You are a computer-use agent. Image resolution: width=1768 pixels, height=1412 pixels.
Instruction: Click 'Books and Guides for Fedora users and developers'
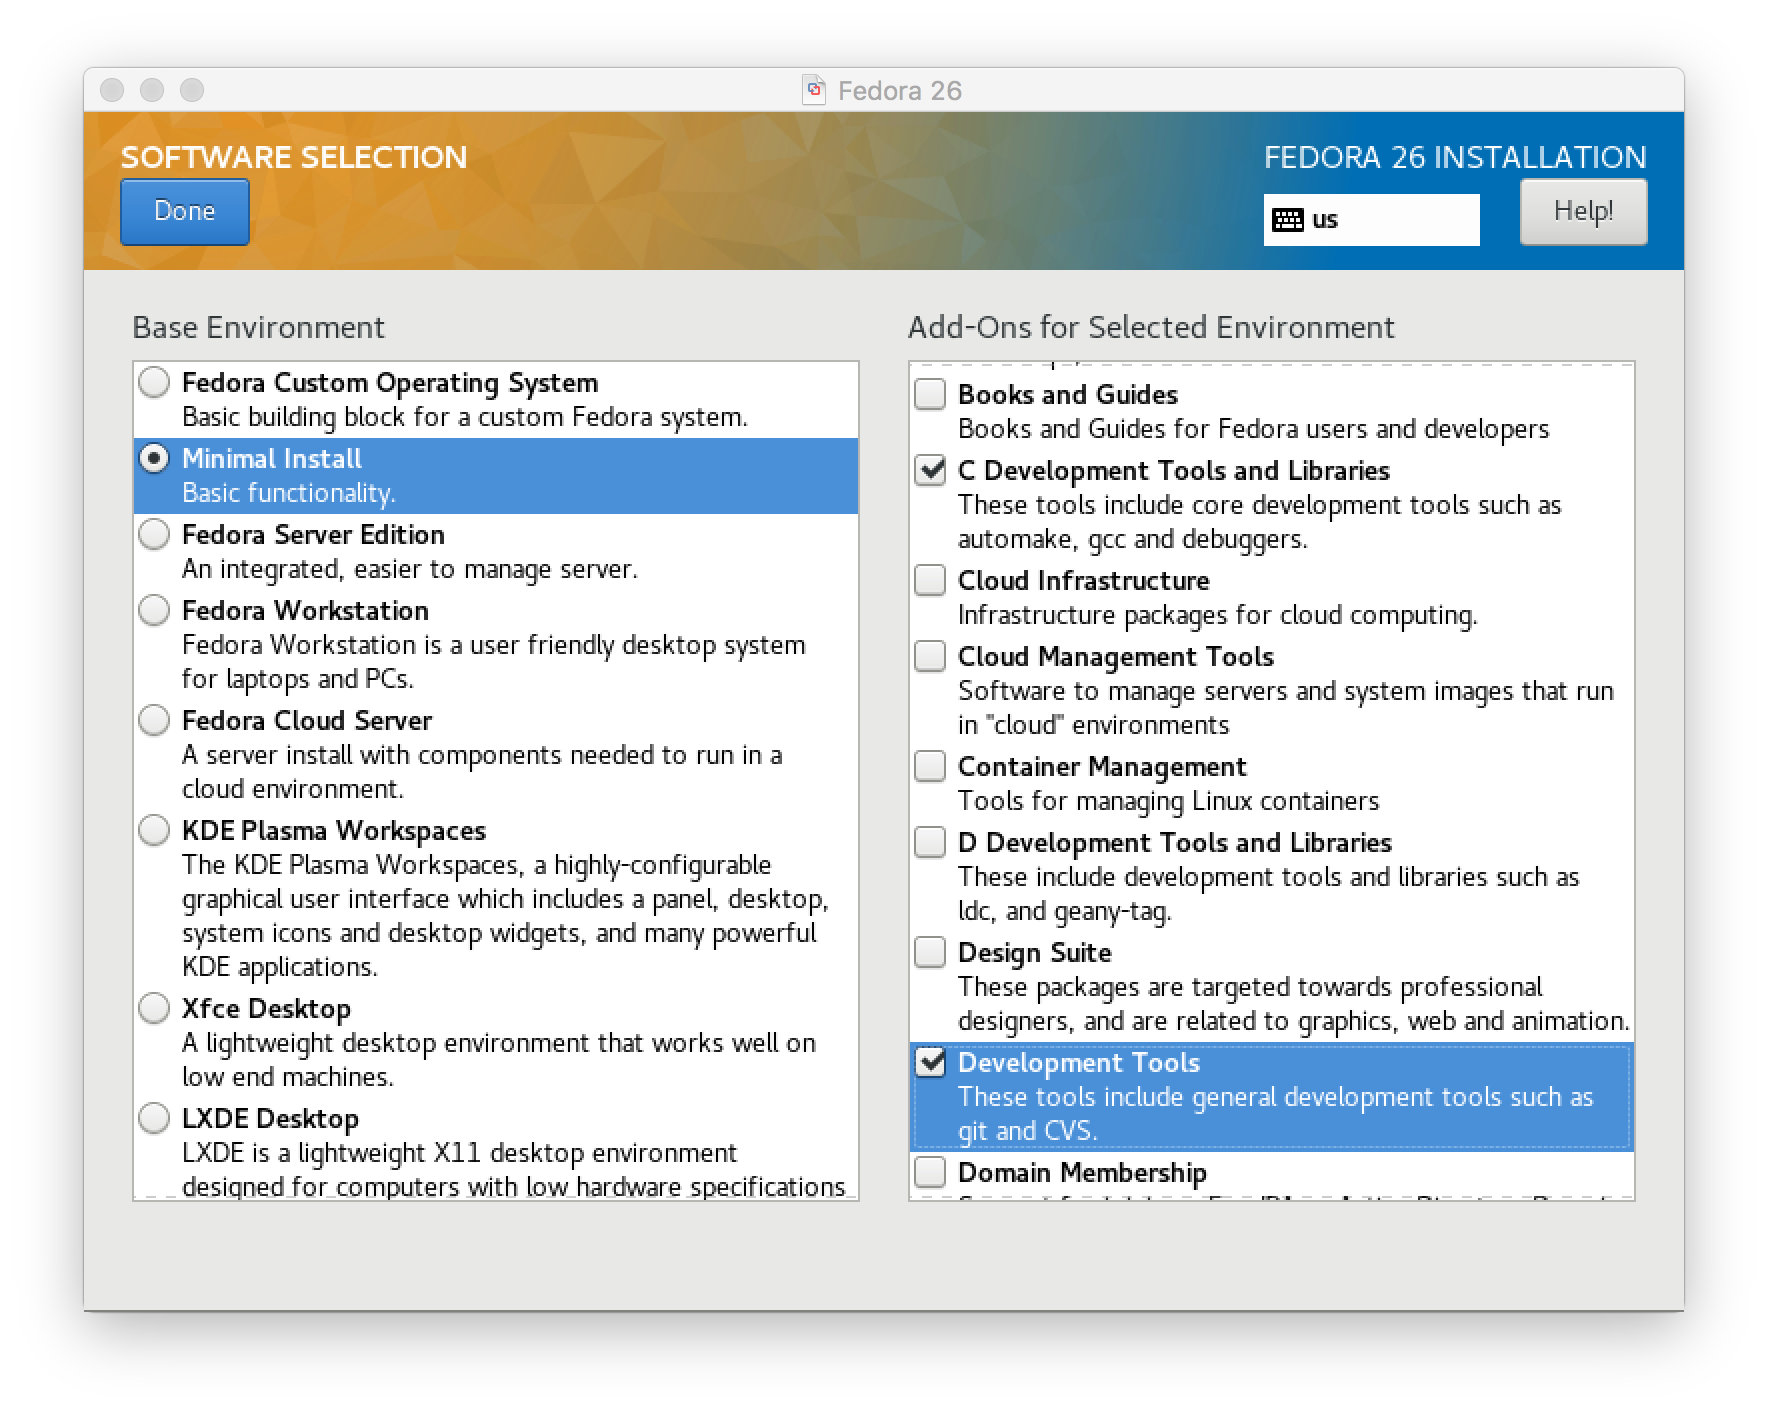coord(1253,429)
